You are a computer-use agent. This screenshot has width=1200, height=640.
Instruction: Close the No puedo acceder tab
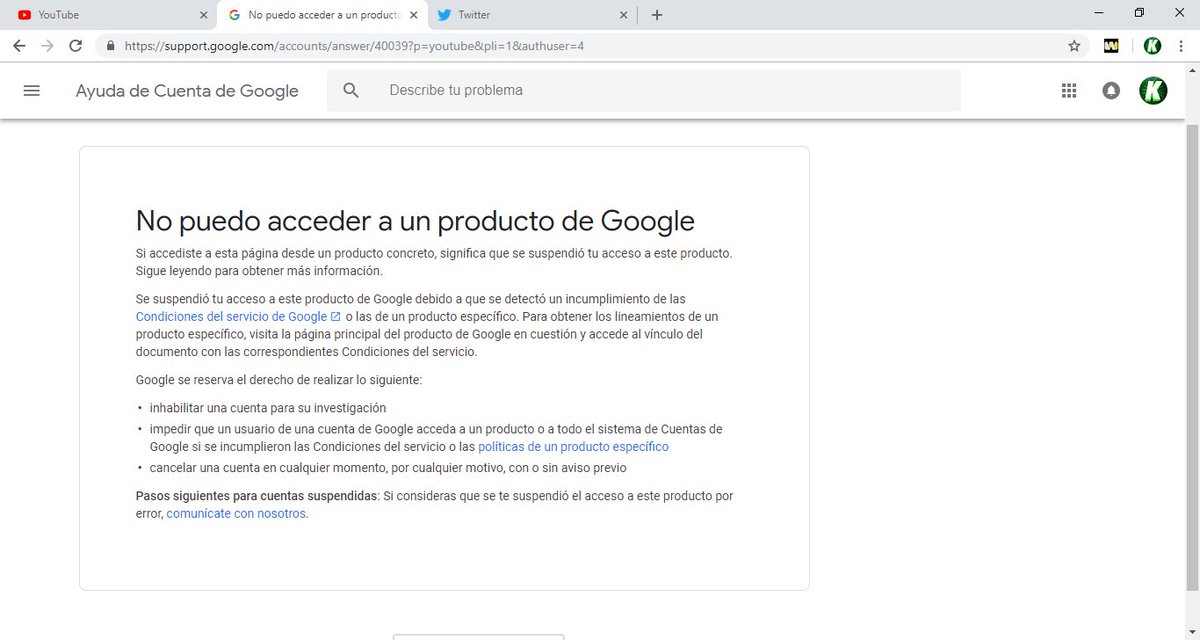[414, 15]
